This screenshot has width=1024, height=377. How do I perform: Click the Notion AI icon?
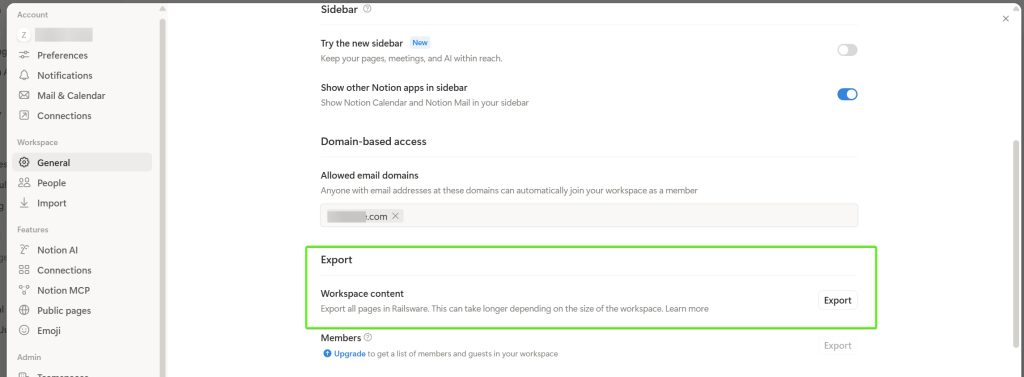coord(24,250)
